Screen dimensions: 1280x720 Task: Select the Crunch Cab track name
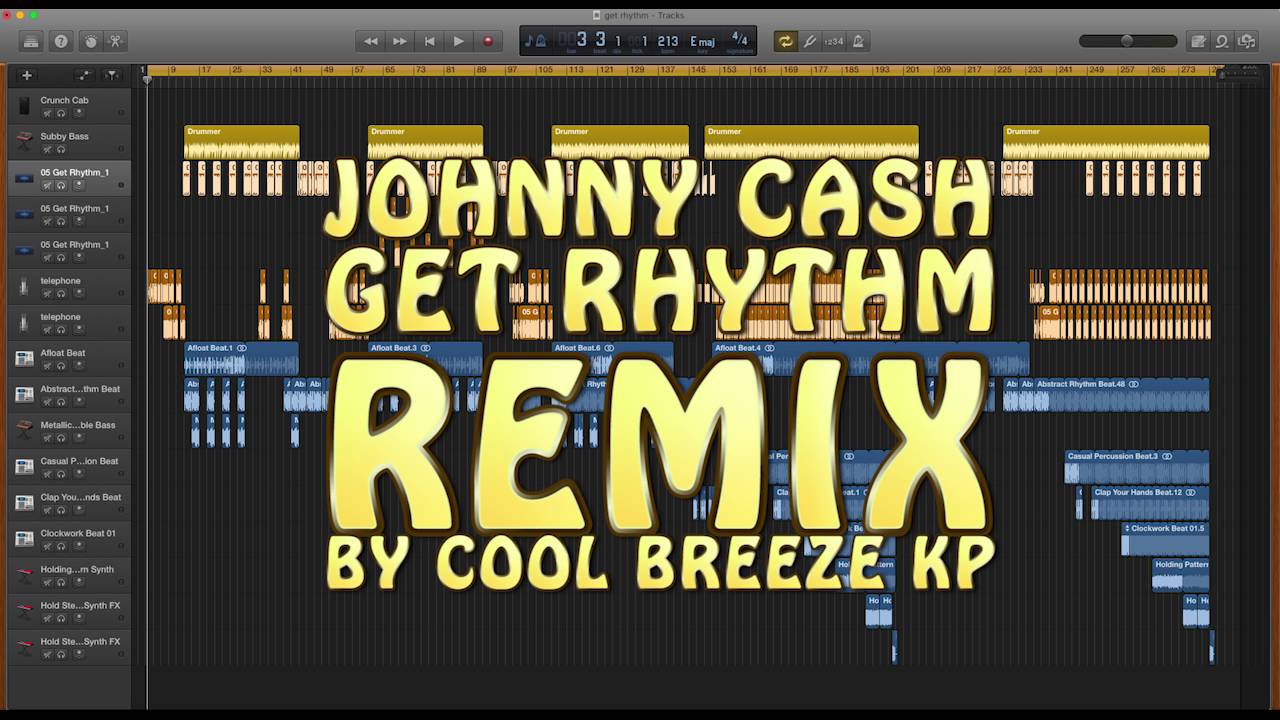coord(64,100)
